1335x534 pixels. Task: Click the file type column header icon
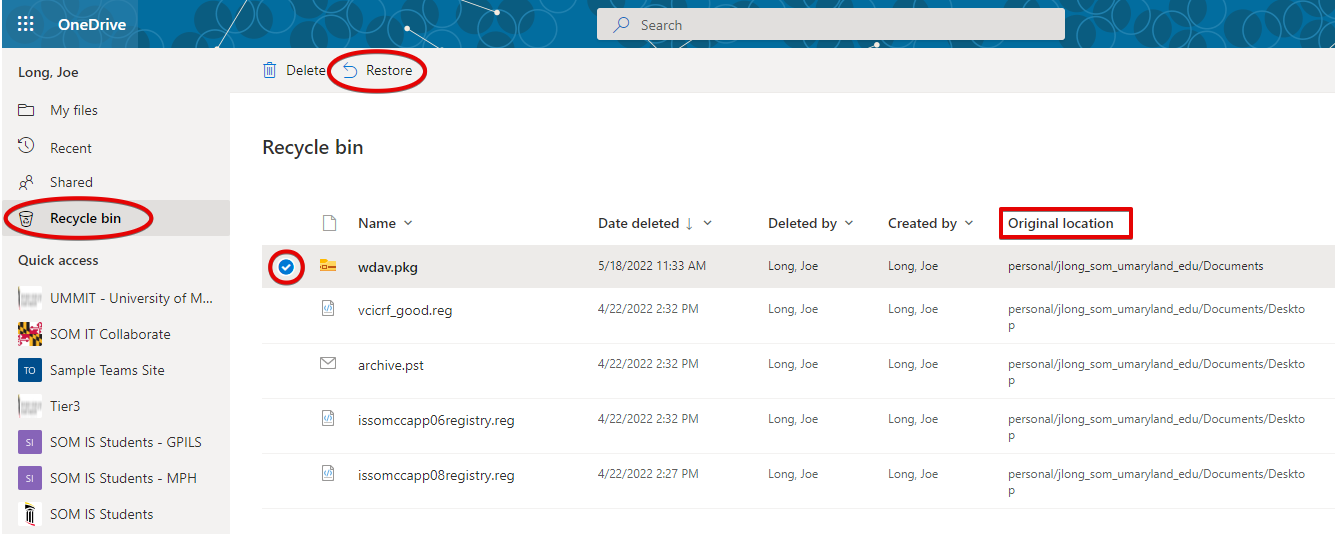coord(328,223)
